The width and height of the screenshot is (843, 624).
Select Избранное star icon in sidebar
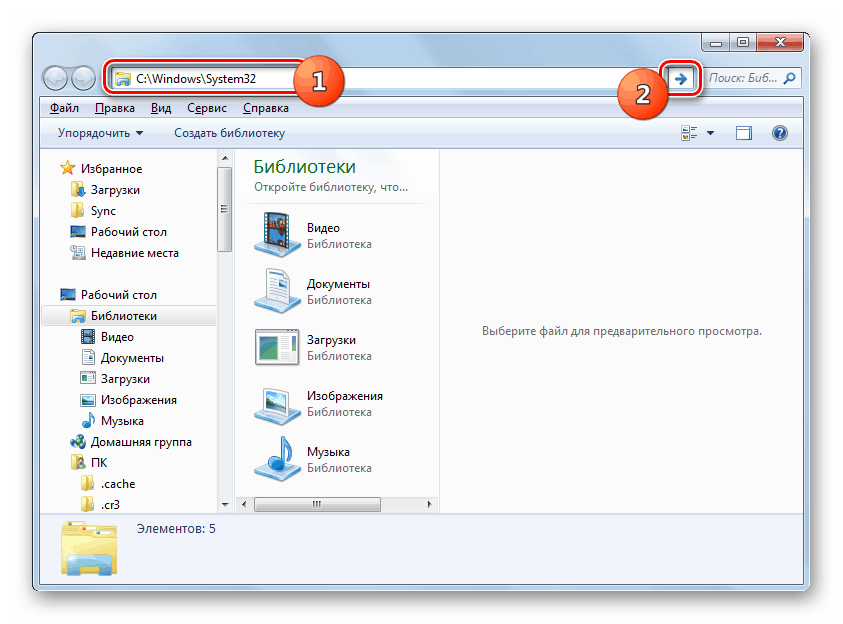pos(67,168)
